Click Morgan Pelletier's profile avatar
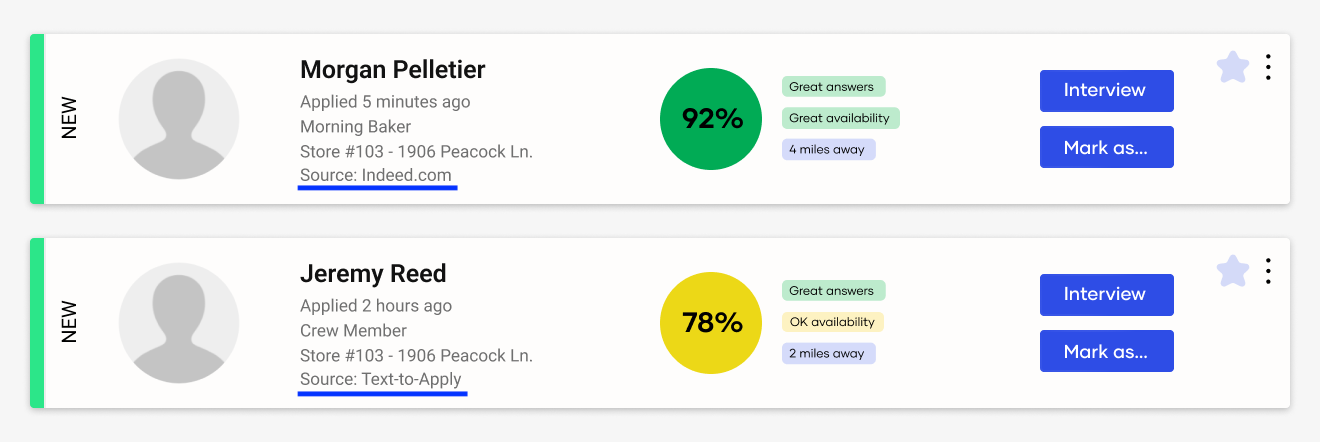The image size is (1320, 442). click(x=179, y=119)
